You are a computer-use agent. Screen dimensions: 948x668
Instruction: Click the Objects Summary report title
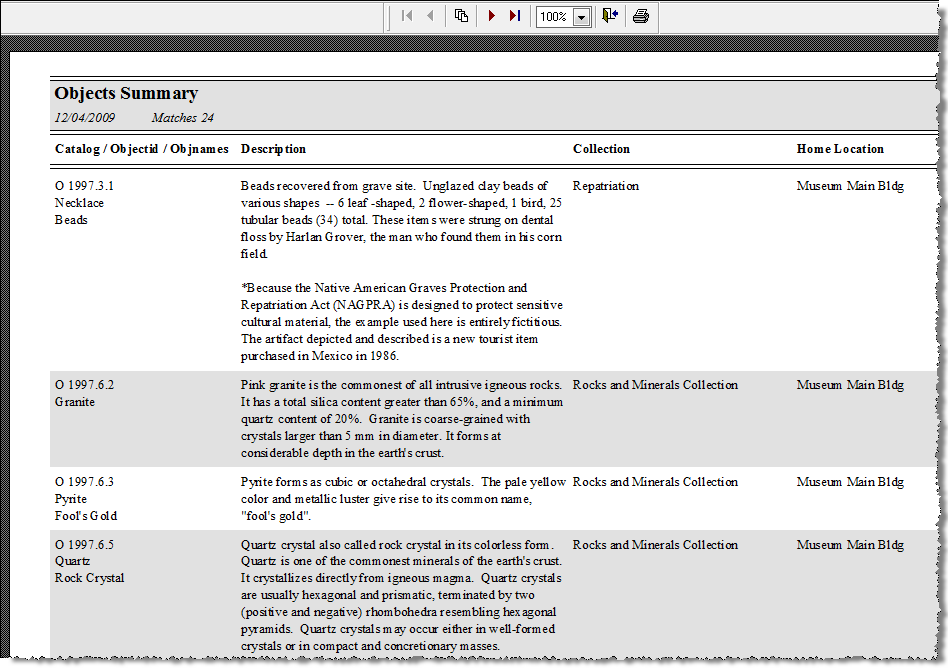pos(126,93)
